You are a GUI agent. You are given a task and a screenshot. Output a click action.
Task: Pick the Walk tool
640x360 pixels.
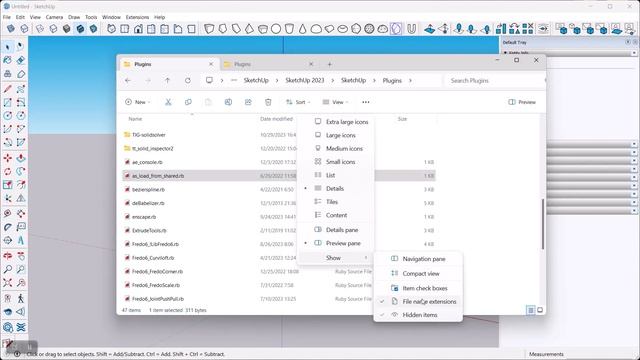pos(21,298)
